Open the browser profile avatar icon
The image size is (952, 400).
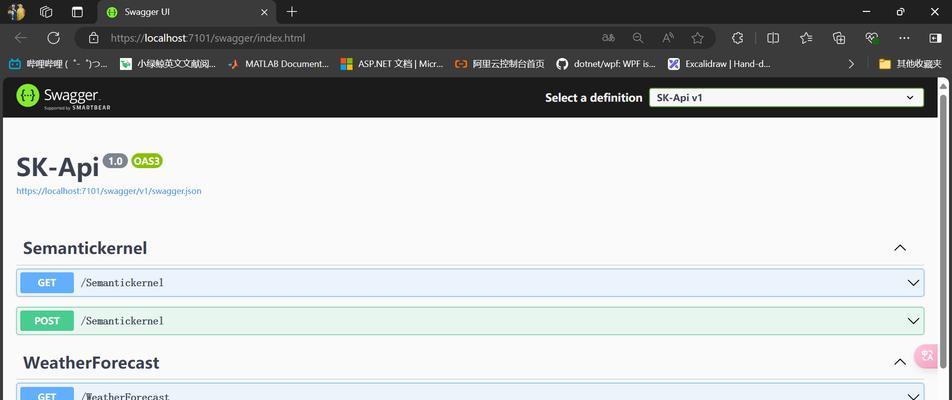point(16,12)
